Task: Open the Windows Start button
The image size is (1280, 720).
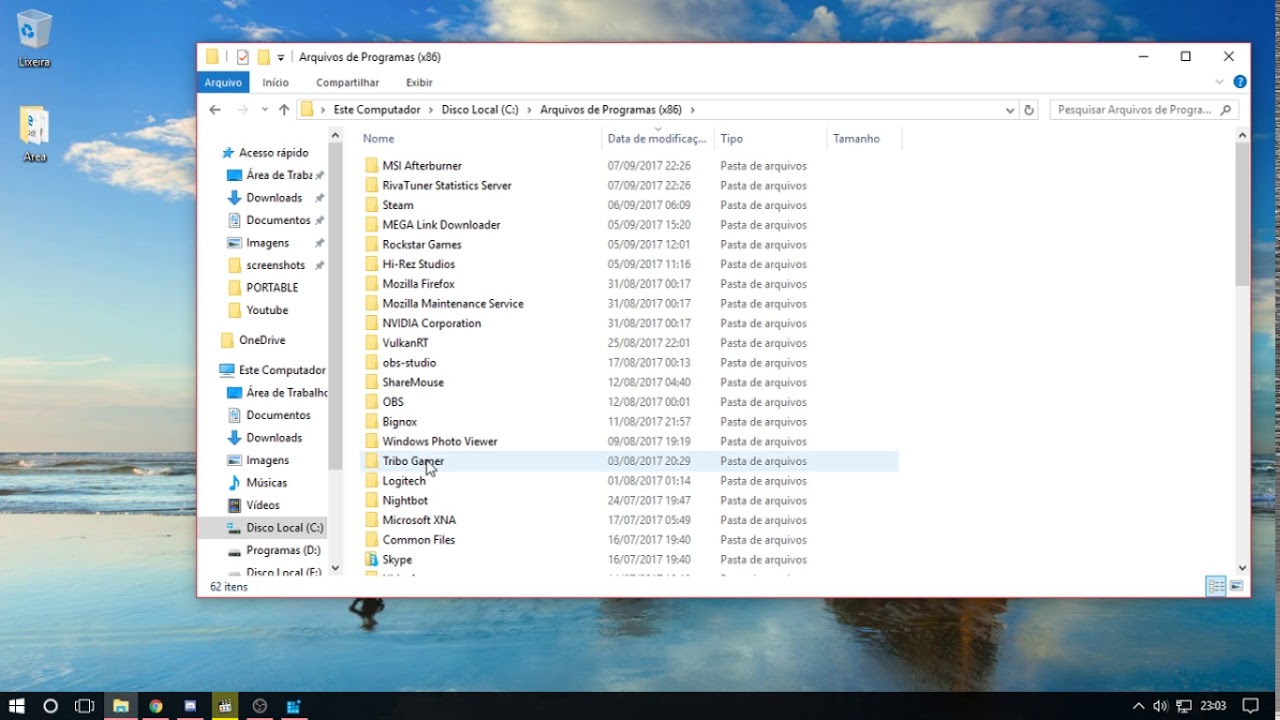Action: click(x=17, y=706)
